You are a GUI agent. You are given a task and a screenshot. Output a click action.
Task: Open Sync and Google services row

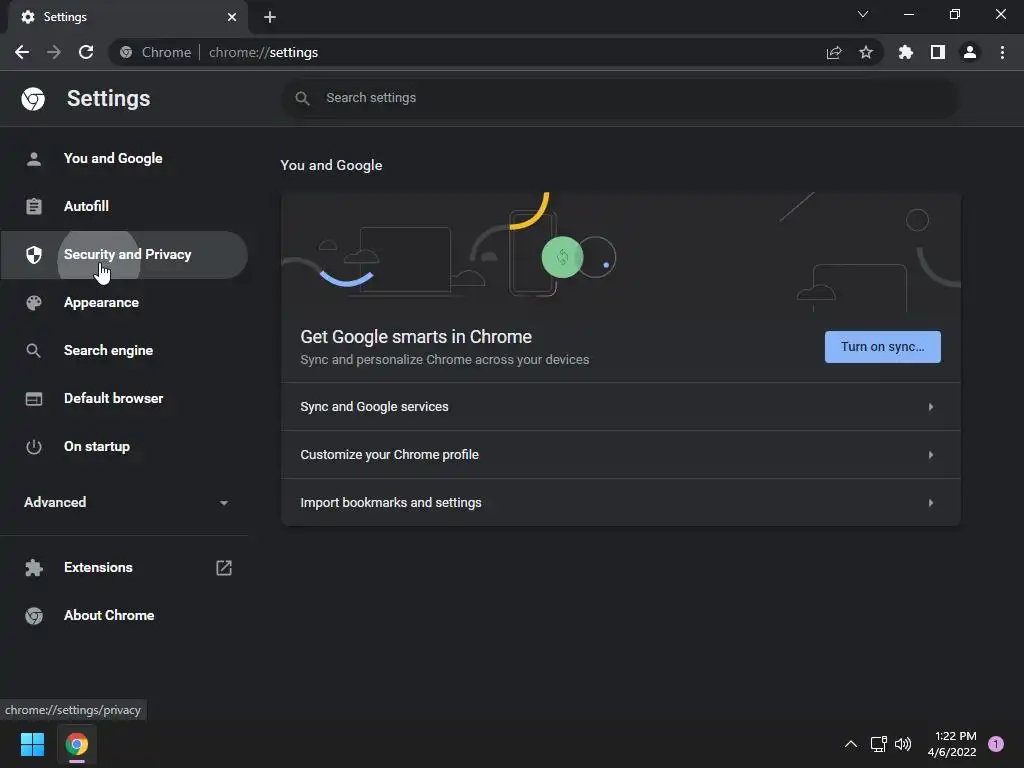(x=620, y=407)
